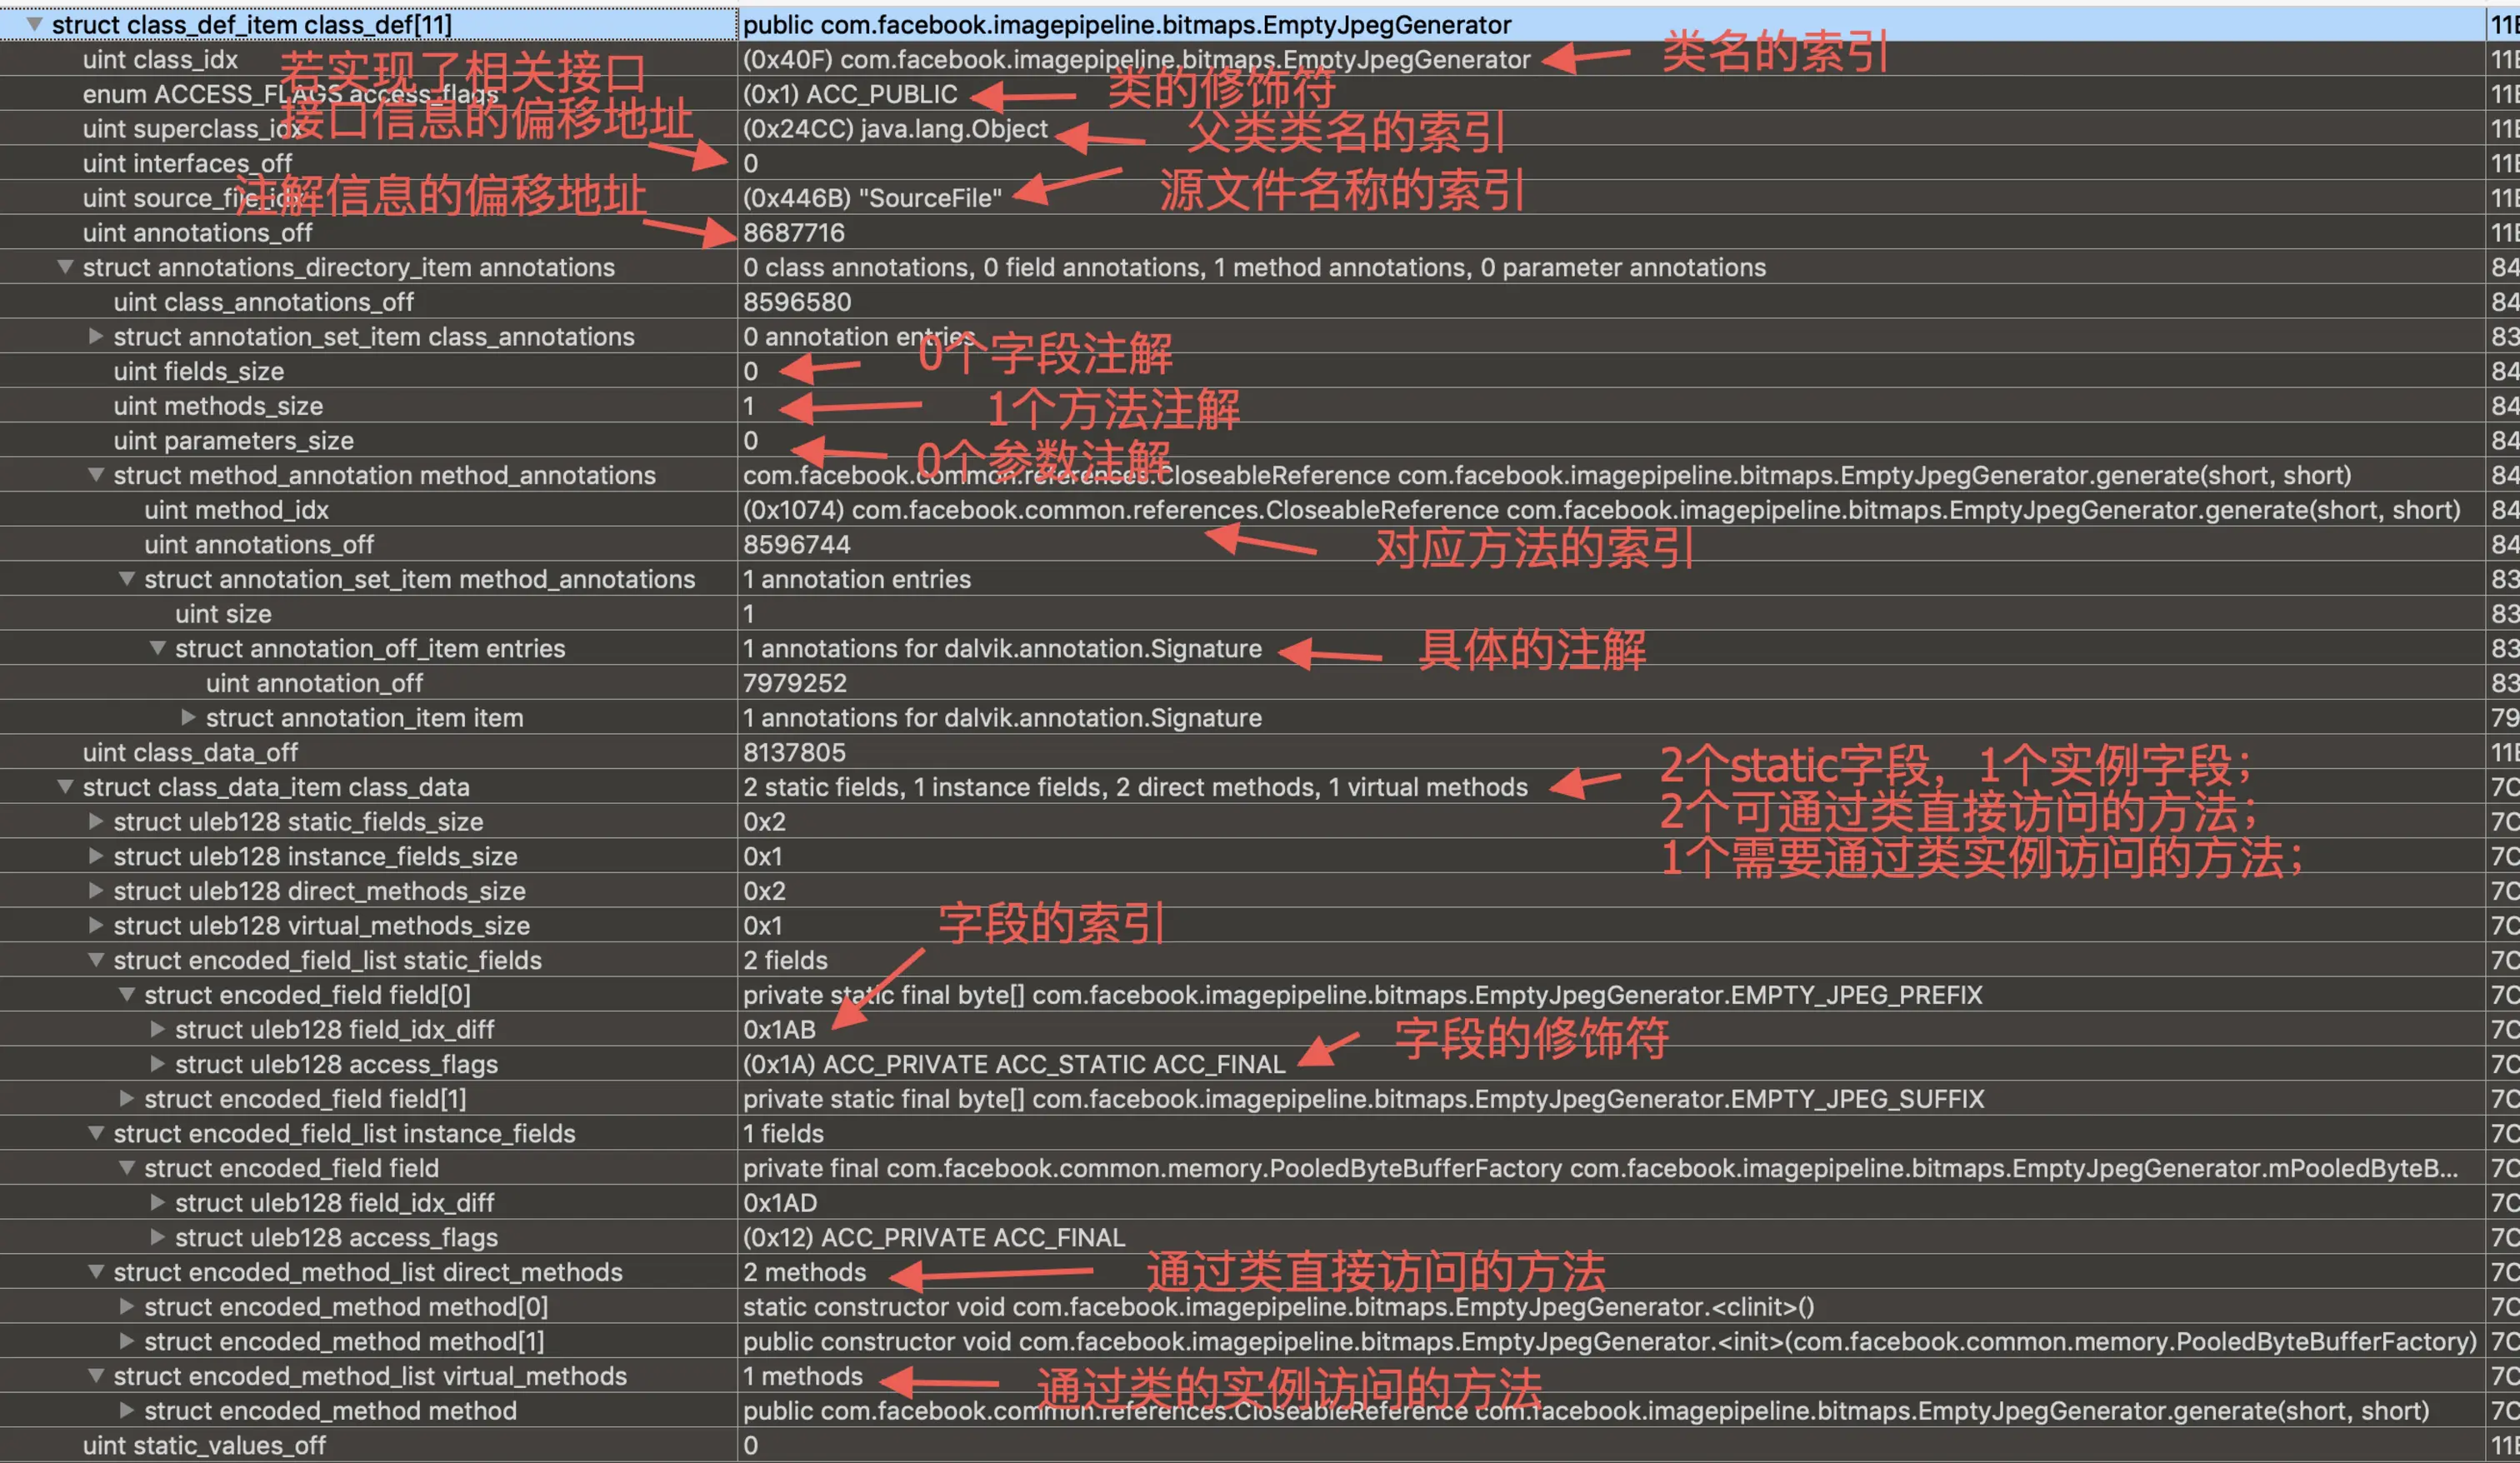Click value of uint methods_size row

coord(749,406)
